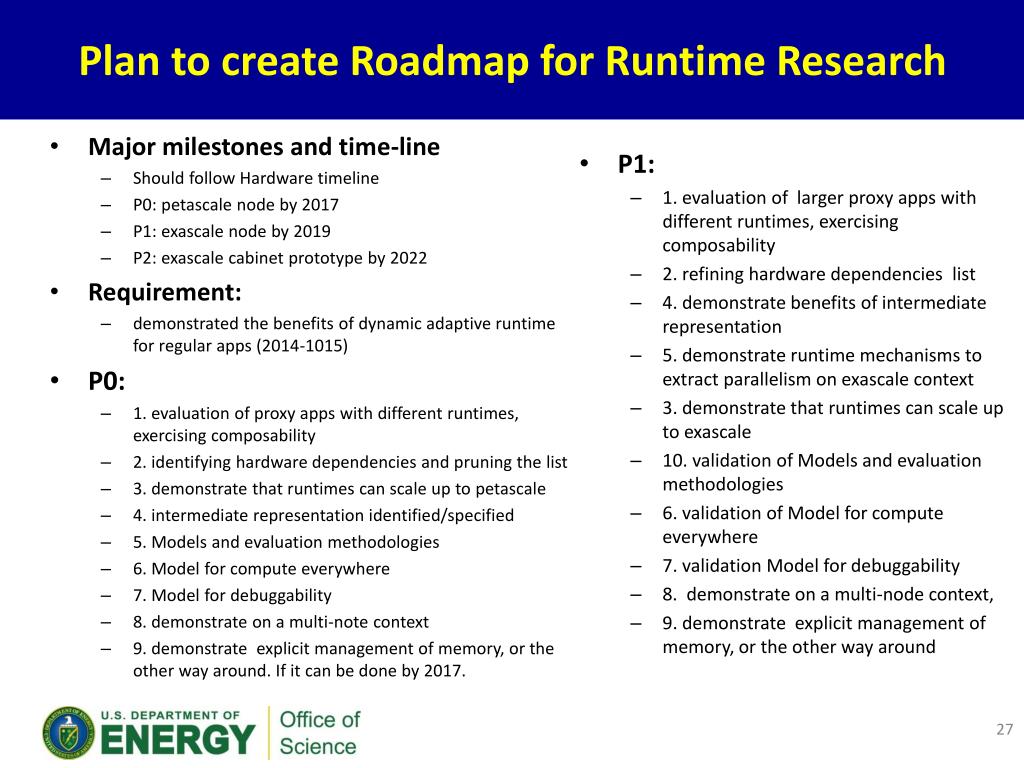Click item demonstrate on a multi-note context
Image resolution: width=1024 pixels, height=768 pixels.
281,622
